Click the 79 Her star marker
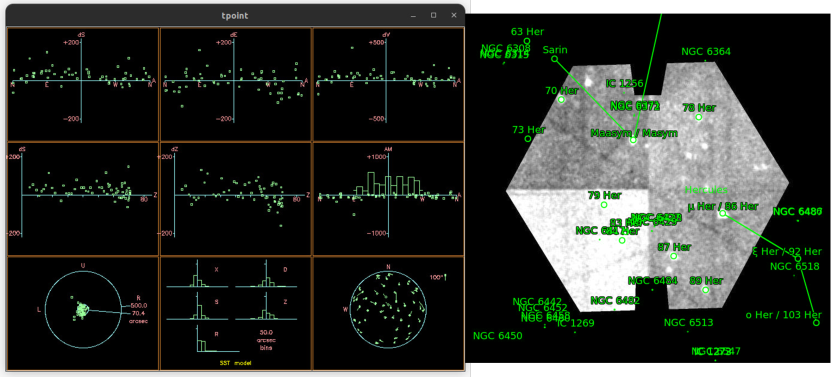831x377 pixels. tap(604, 205)
